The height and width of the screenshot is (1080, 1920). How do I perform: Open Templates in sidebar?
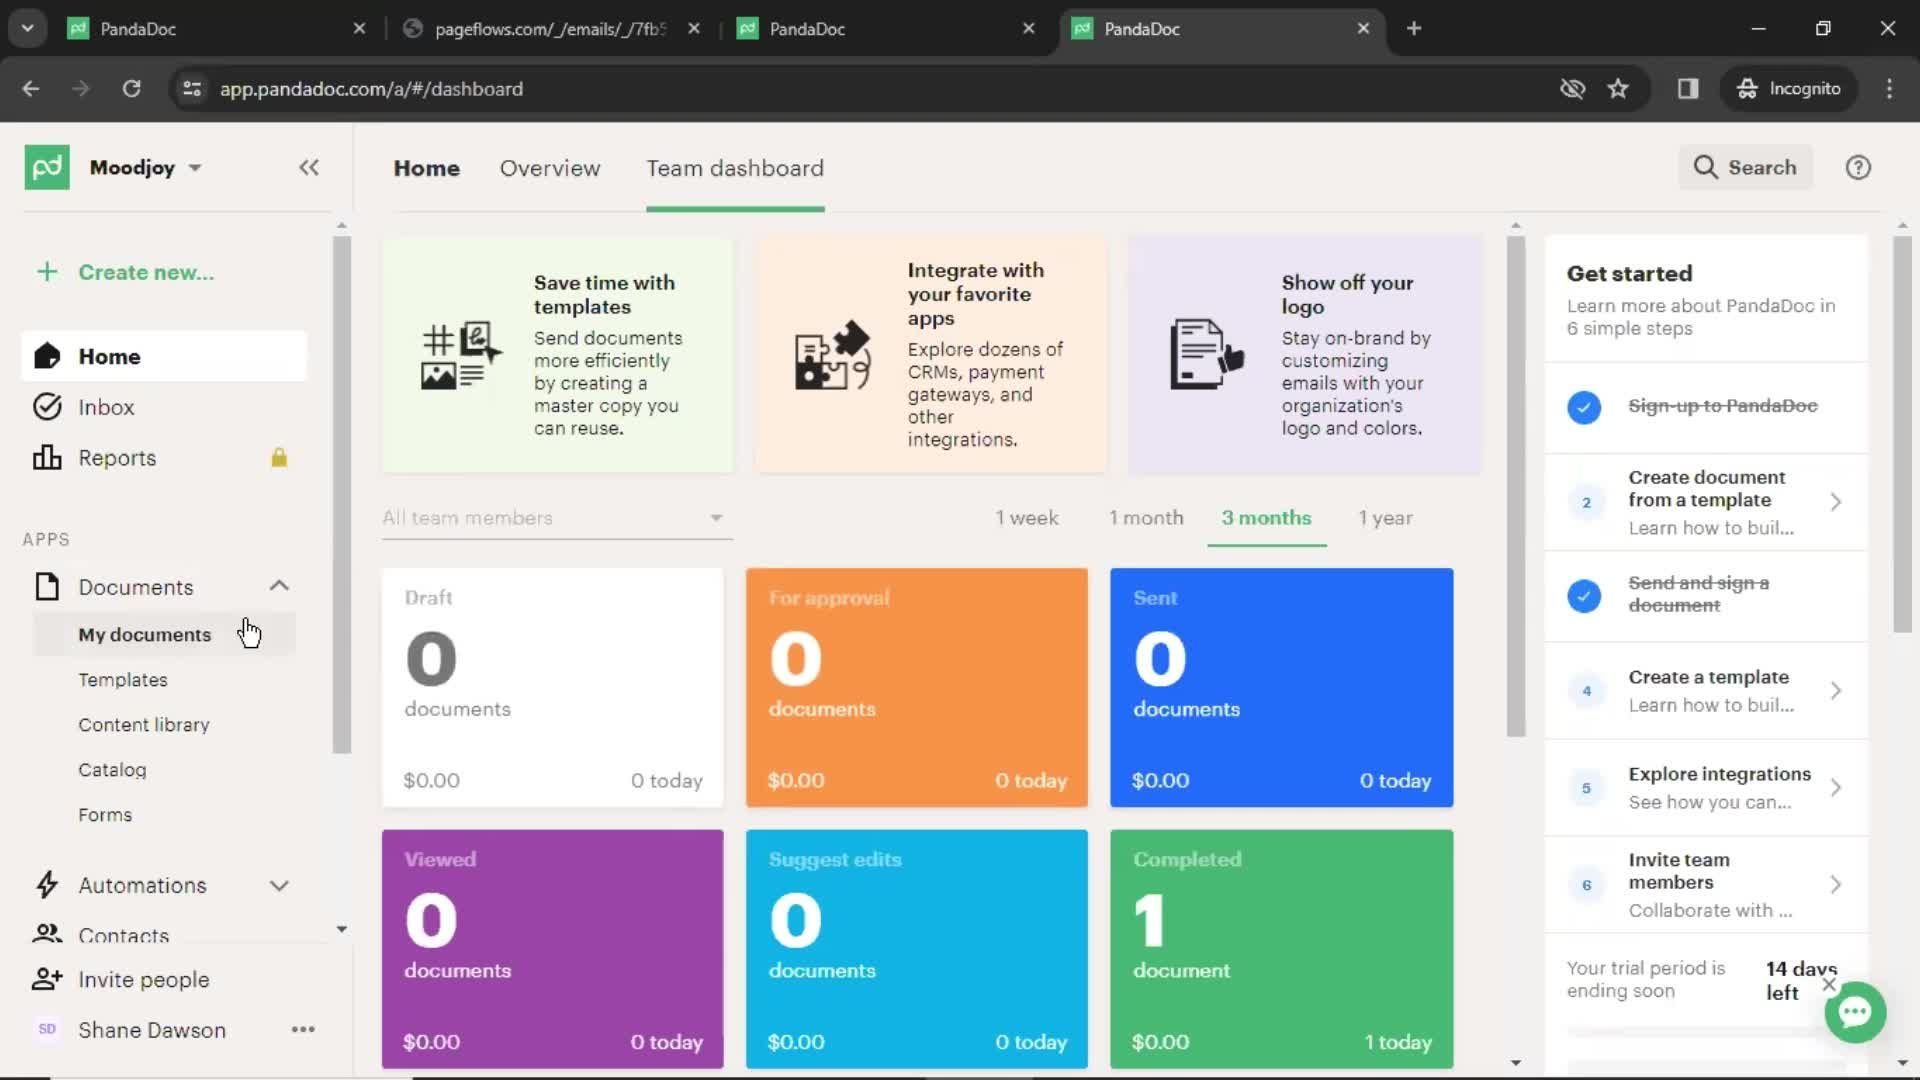[123, 680]
